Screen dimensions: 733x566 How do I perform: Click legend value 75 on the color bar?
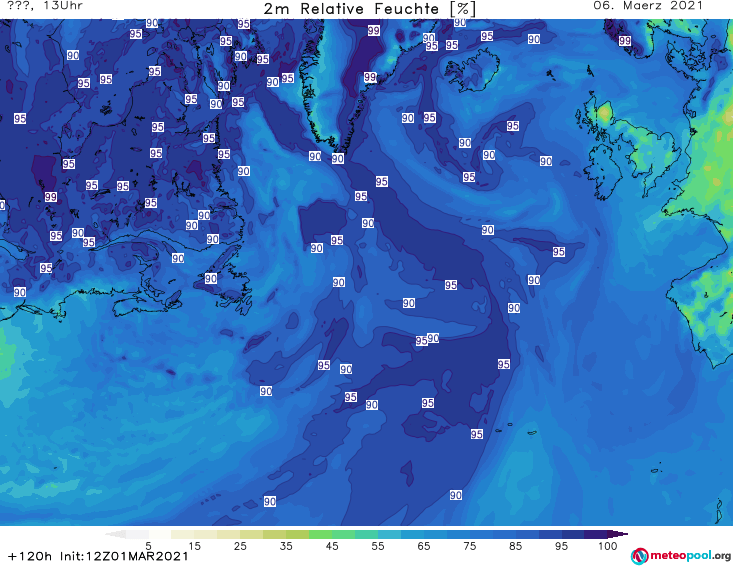pyautogui.click(x=470, y=546)
